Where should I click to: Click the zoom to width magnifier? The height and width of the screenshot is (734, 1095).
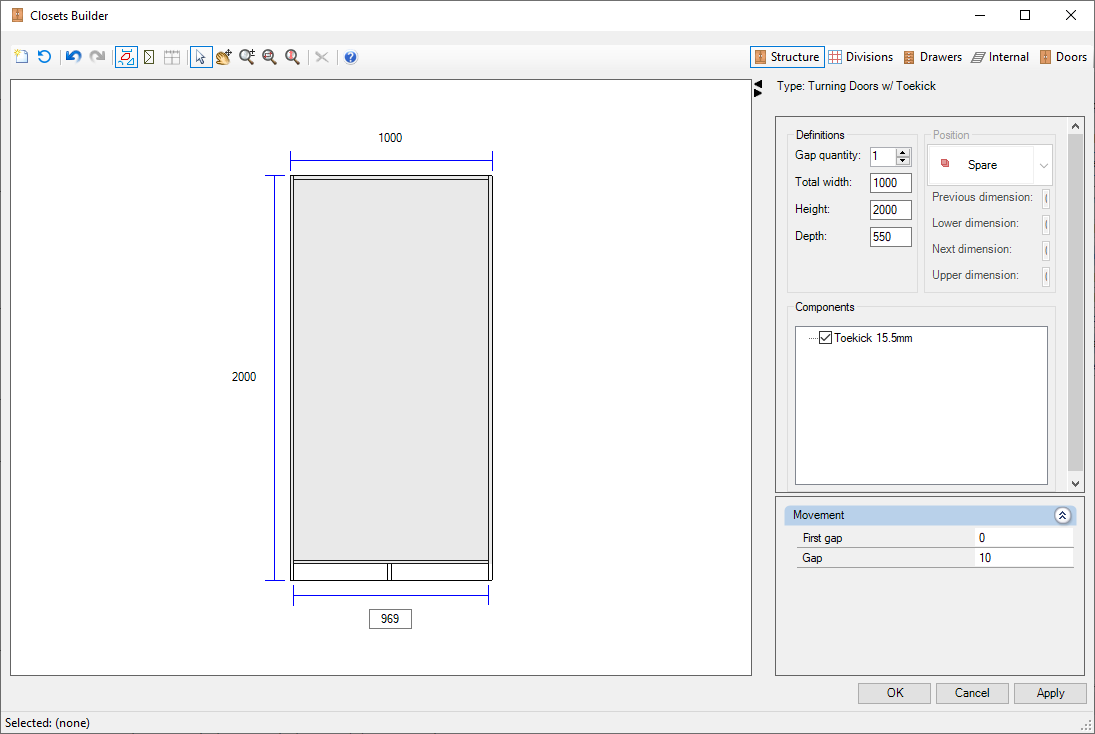coord(270,57)
